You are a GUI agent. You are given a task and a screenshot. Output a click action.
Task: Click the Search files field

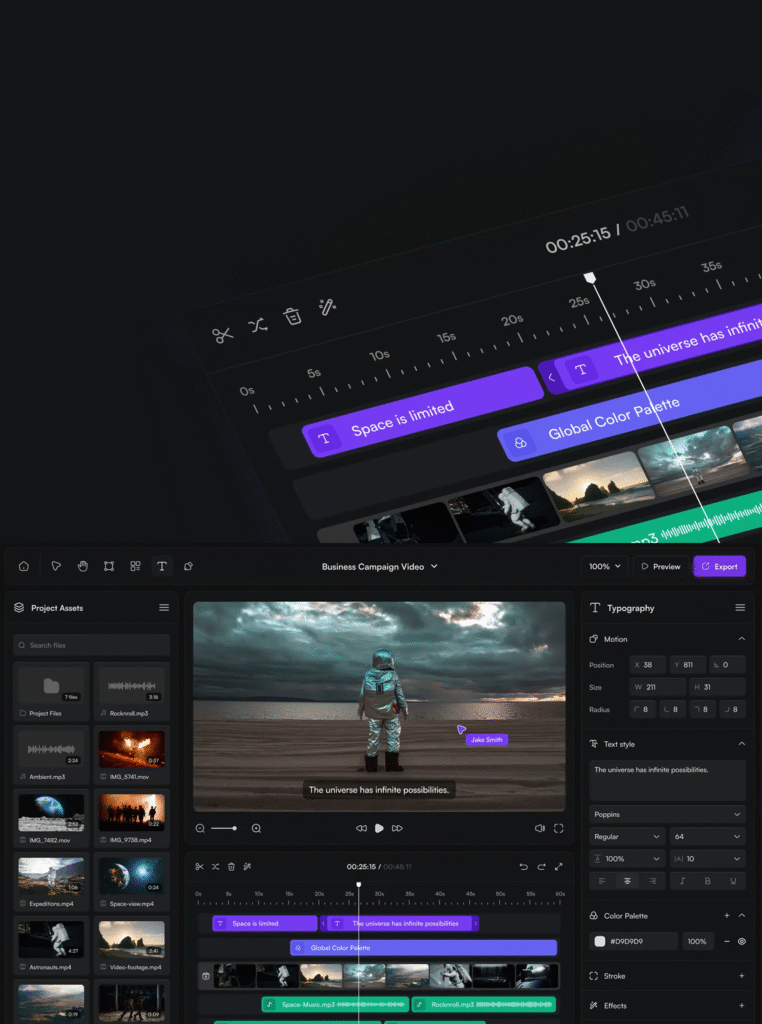click(91, 645)
